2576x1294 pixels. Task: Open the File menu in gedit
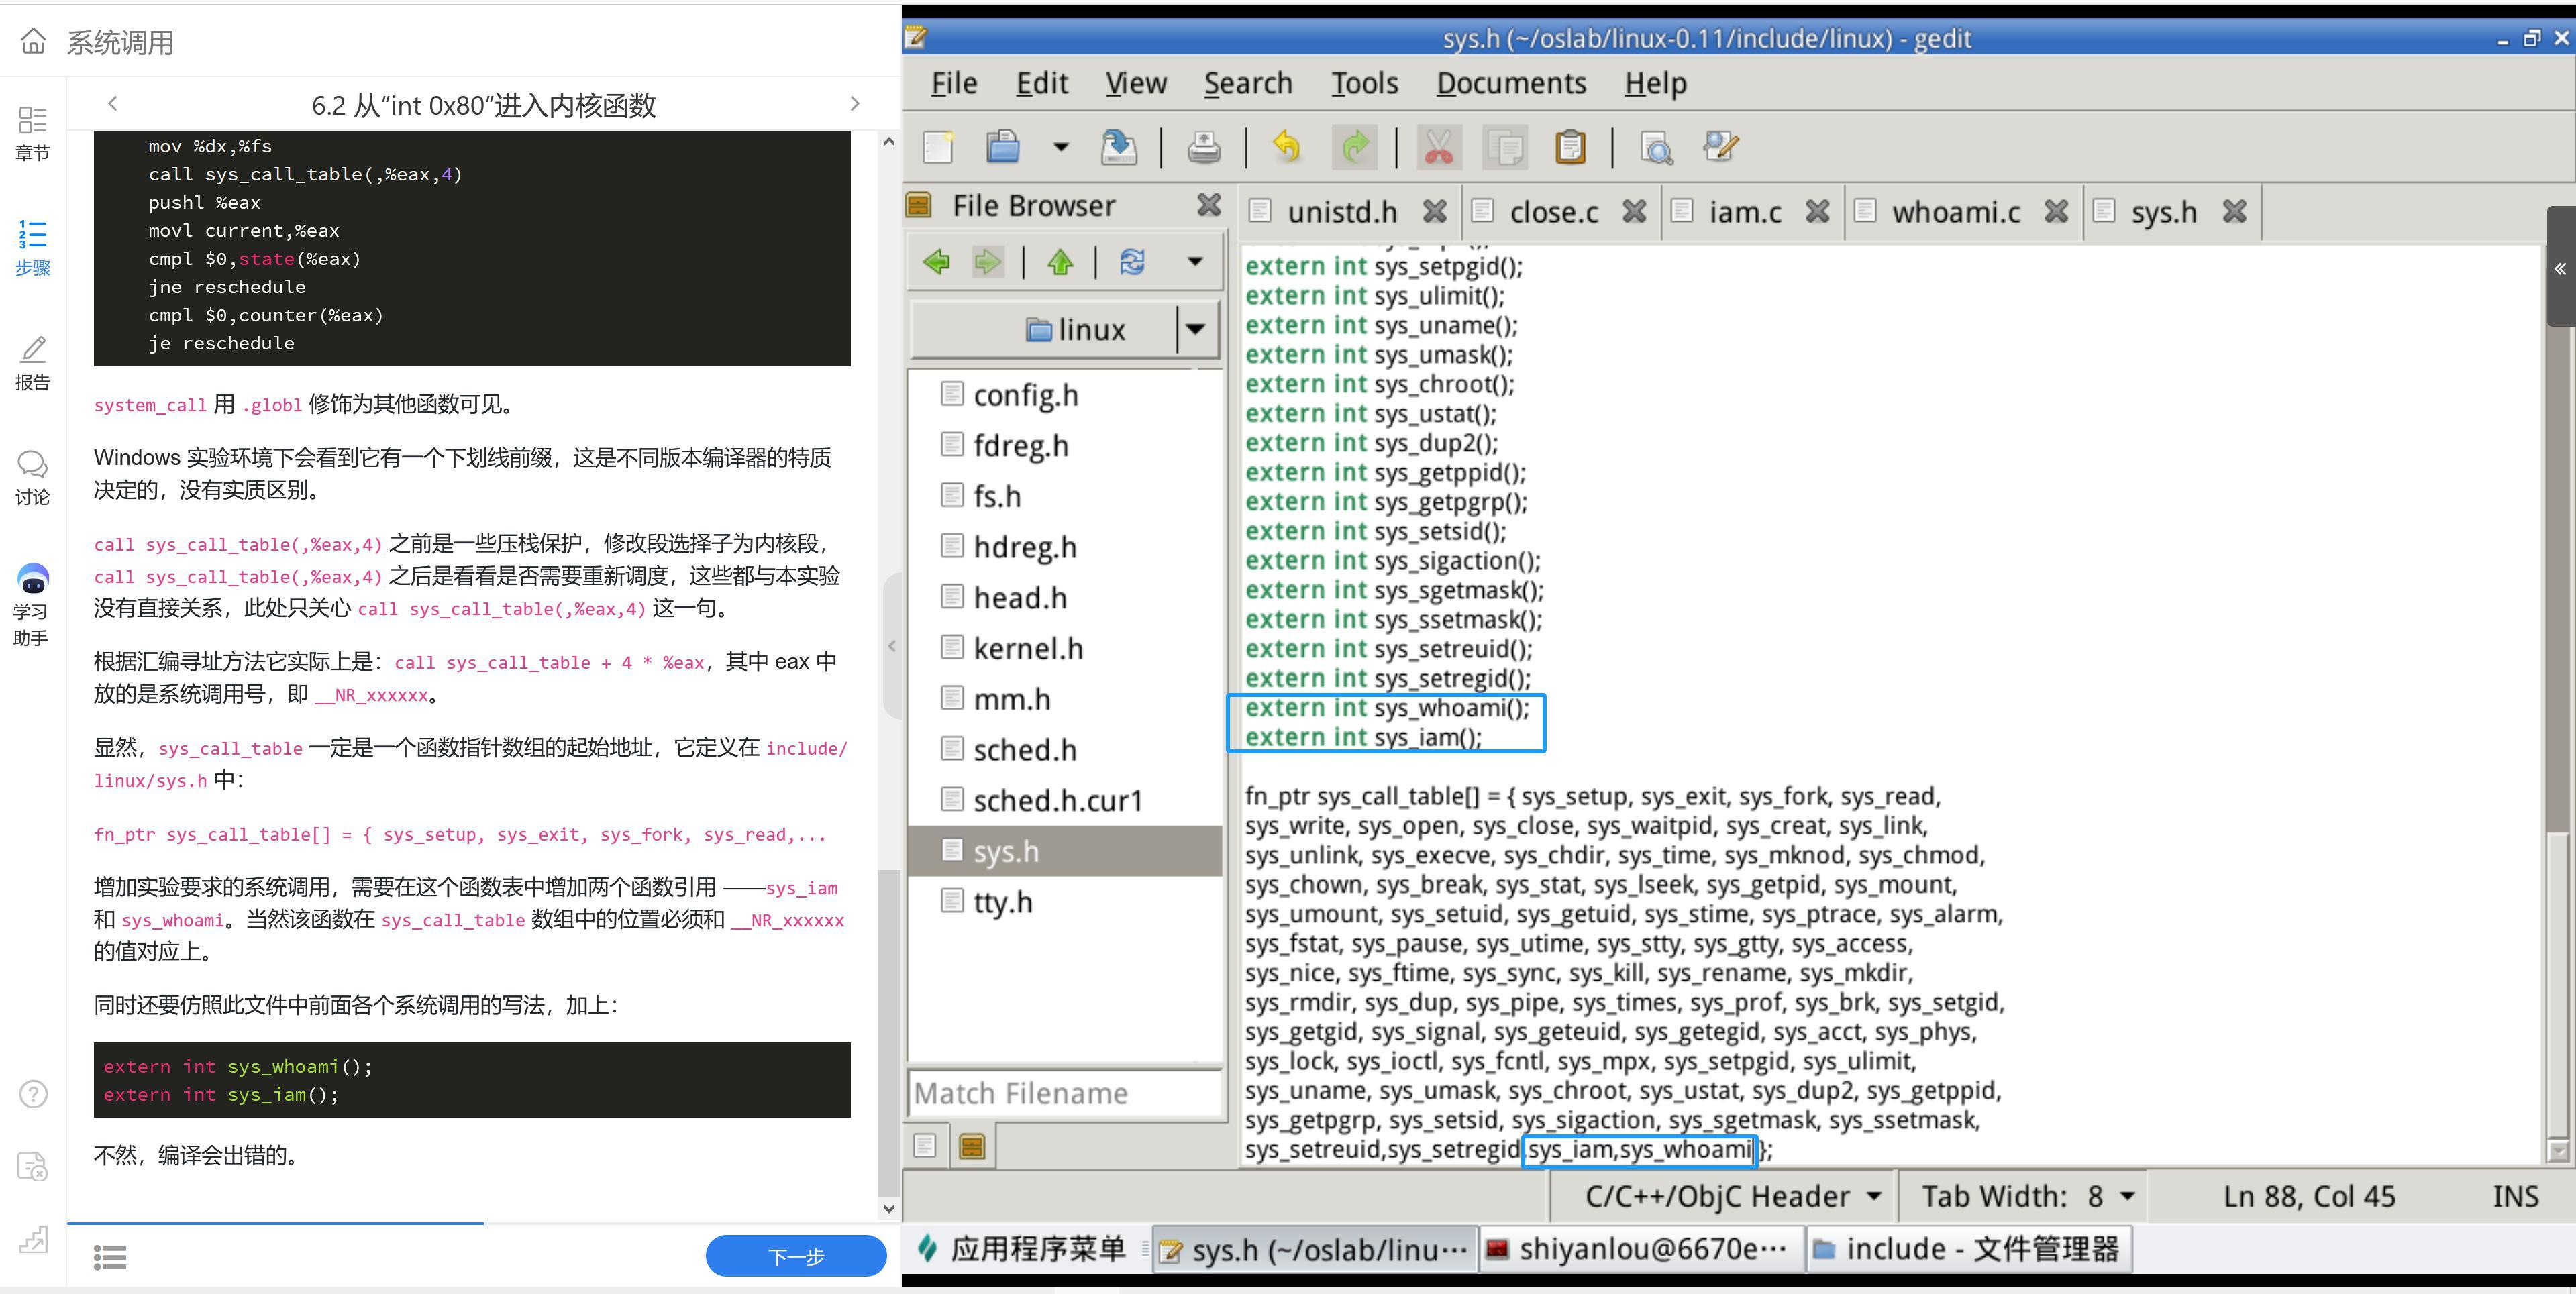click(x=954, y=83)
